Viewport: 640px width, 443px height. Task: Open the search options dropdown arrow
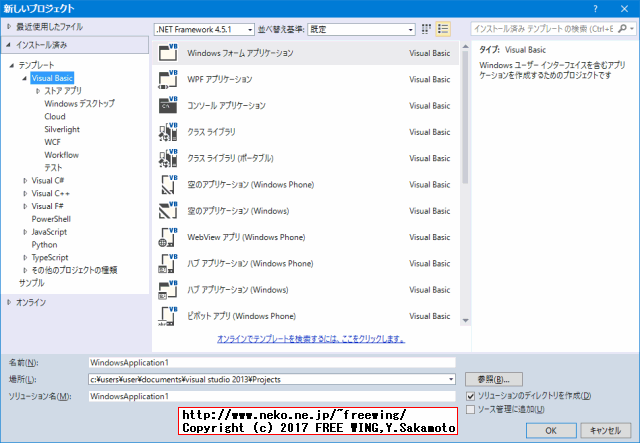632,29
